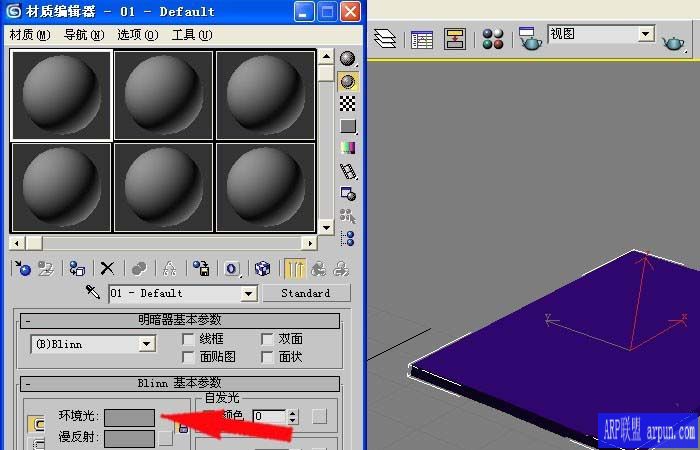The height and width of the screenshot is (450, 700).
Task: Open Schematic View icon in main toolbar
Action: coord(455,39)
